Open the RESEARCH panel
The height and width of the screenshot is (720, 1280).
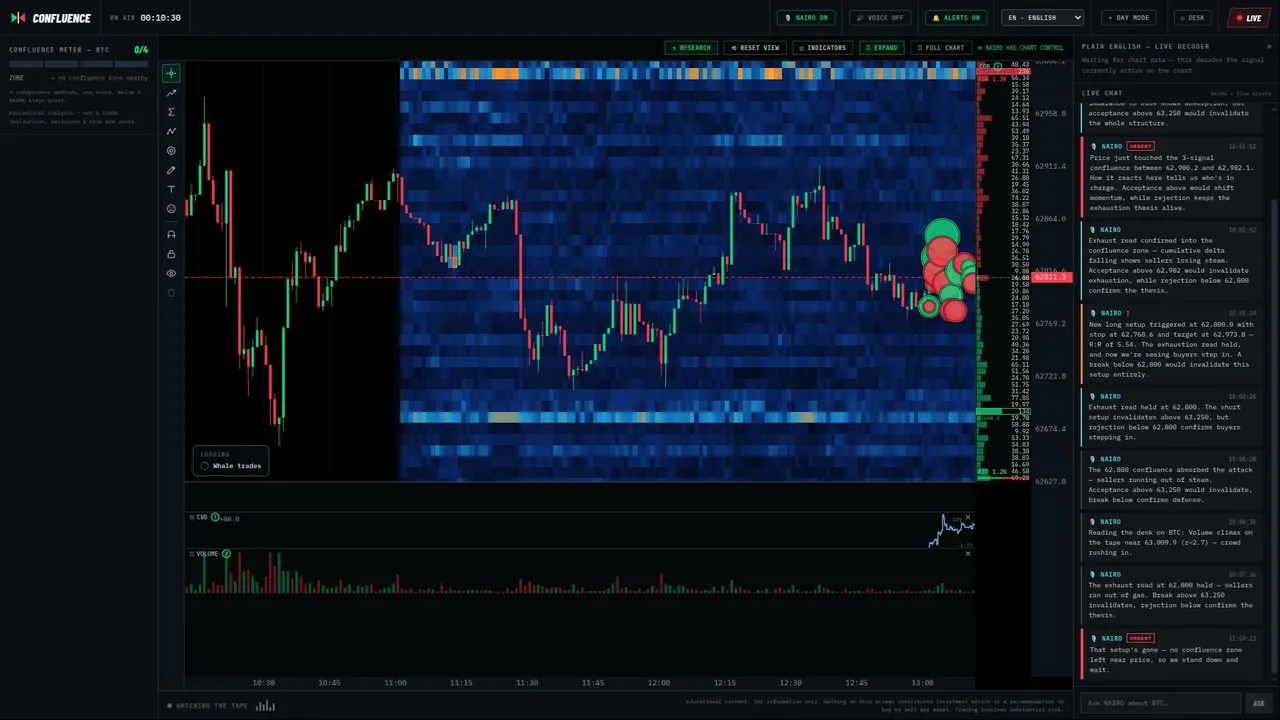pyautogui.click(x=691, y=48)
